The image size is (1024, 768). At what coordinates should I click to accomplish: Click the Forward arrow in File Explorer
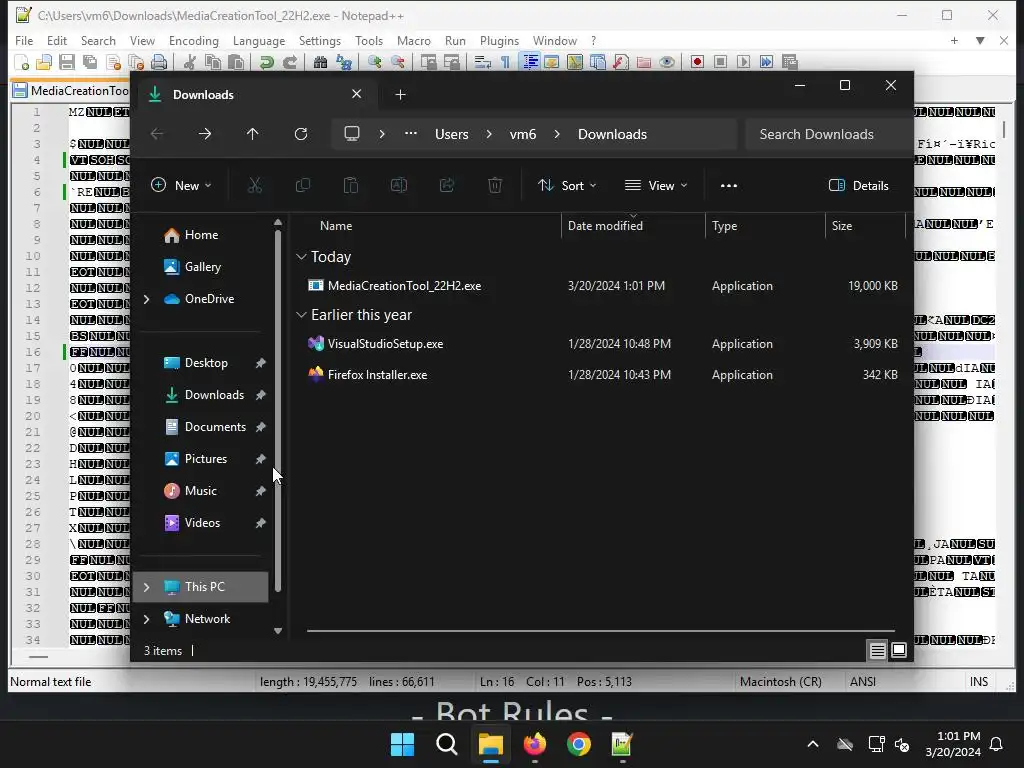(204, 134)
